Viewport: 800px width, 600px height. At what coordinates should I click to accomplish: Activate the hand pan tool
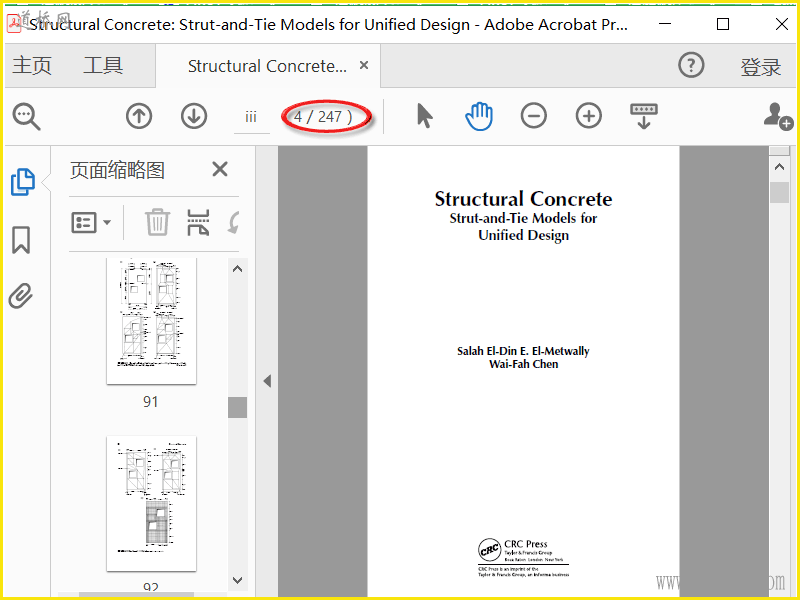pos(479,116)
